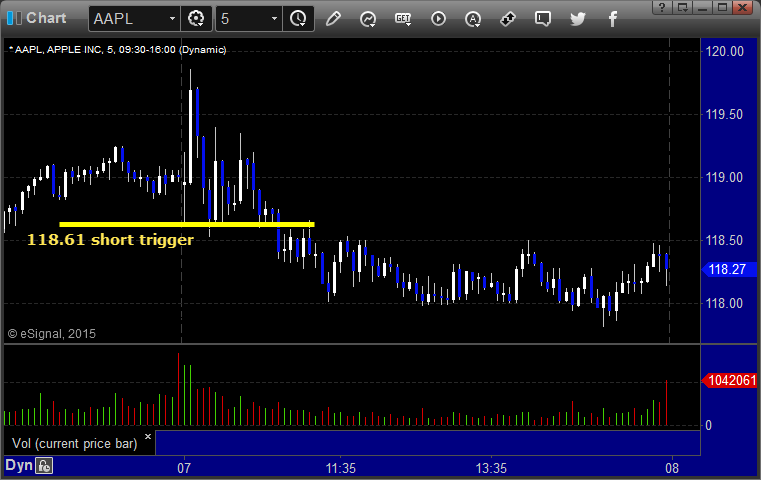Click the detach window icon
Image resolution: width=761 pixels, height=480 pixels.
(682, 7)
